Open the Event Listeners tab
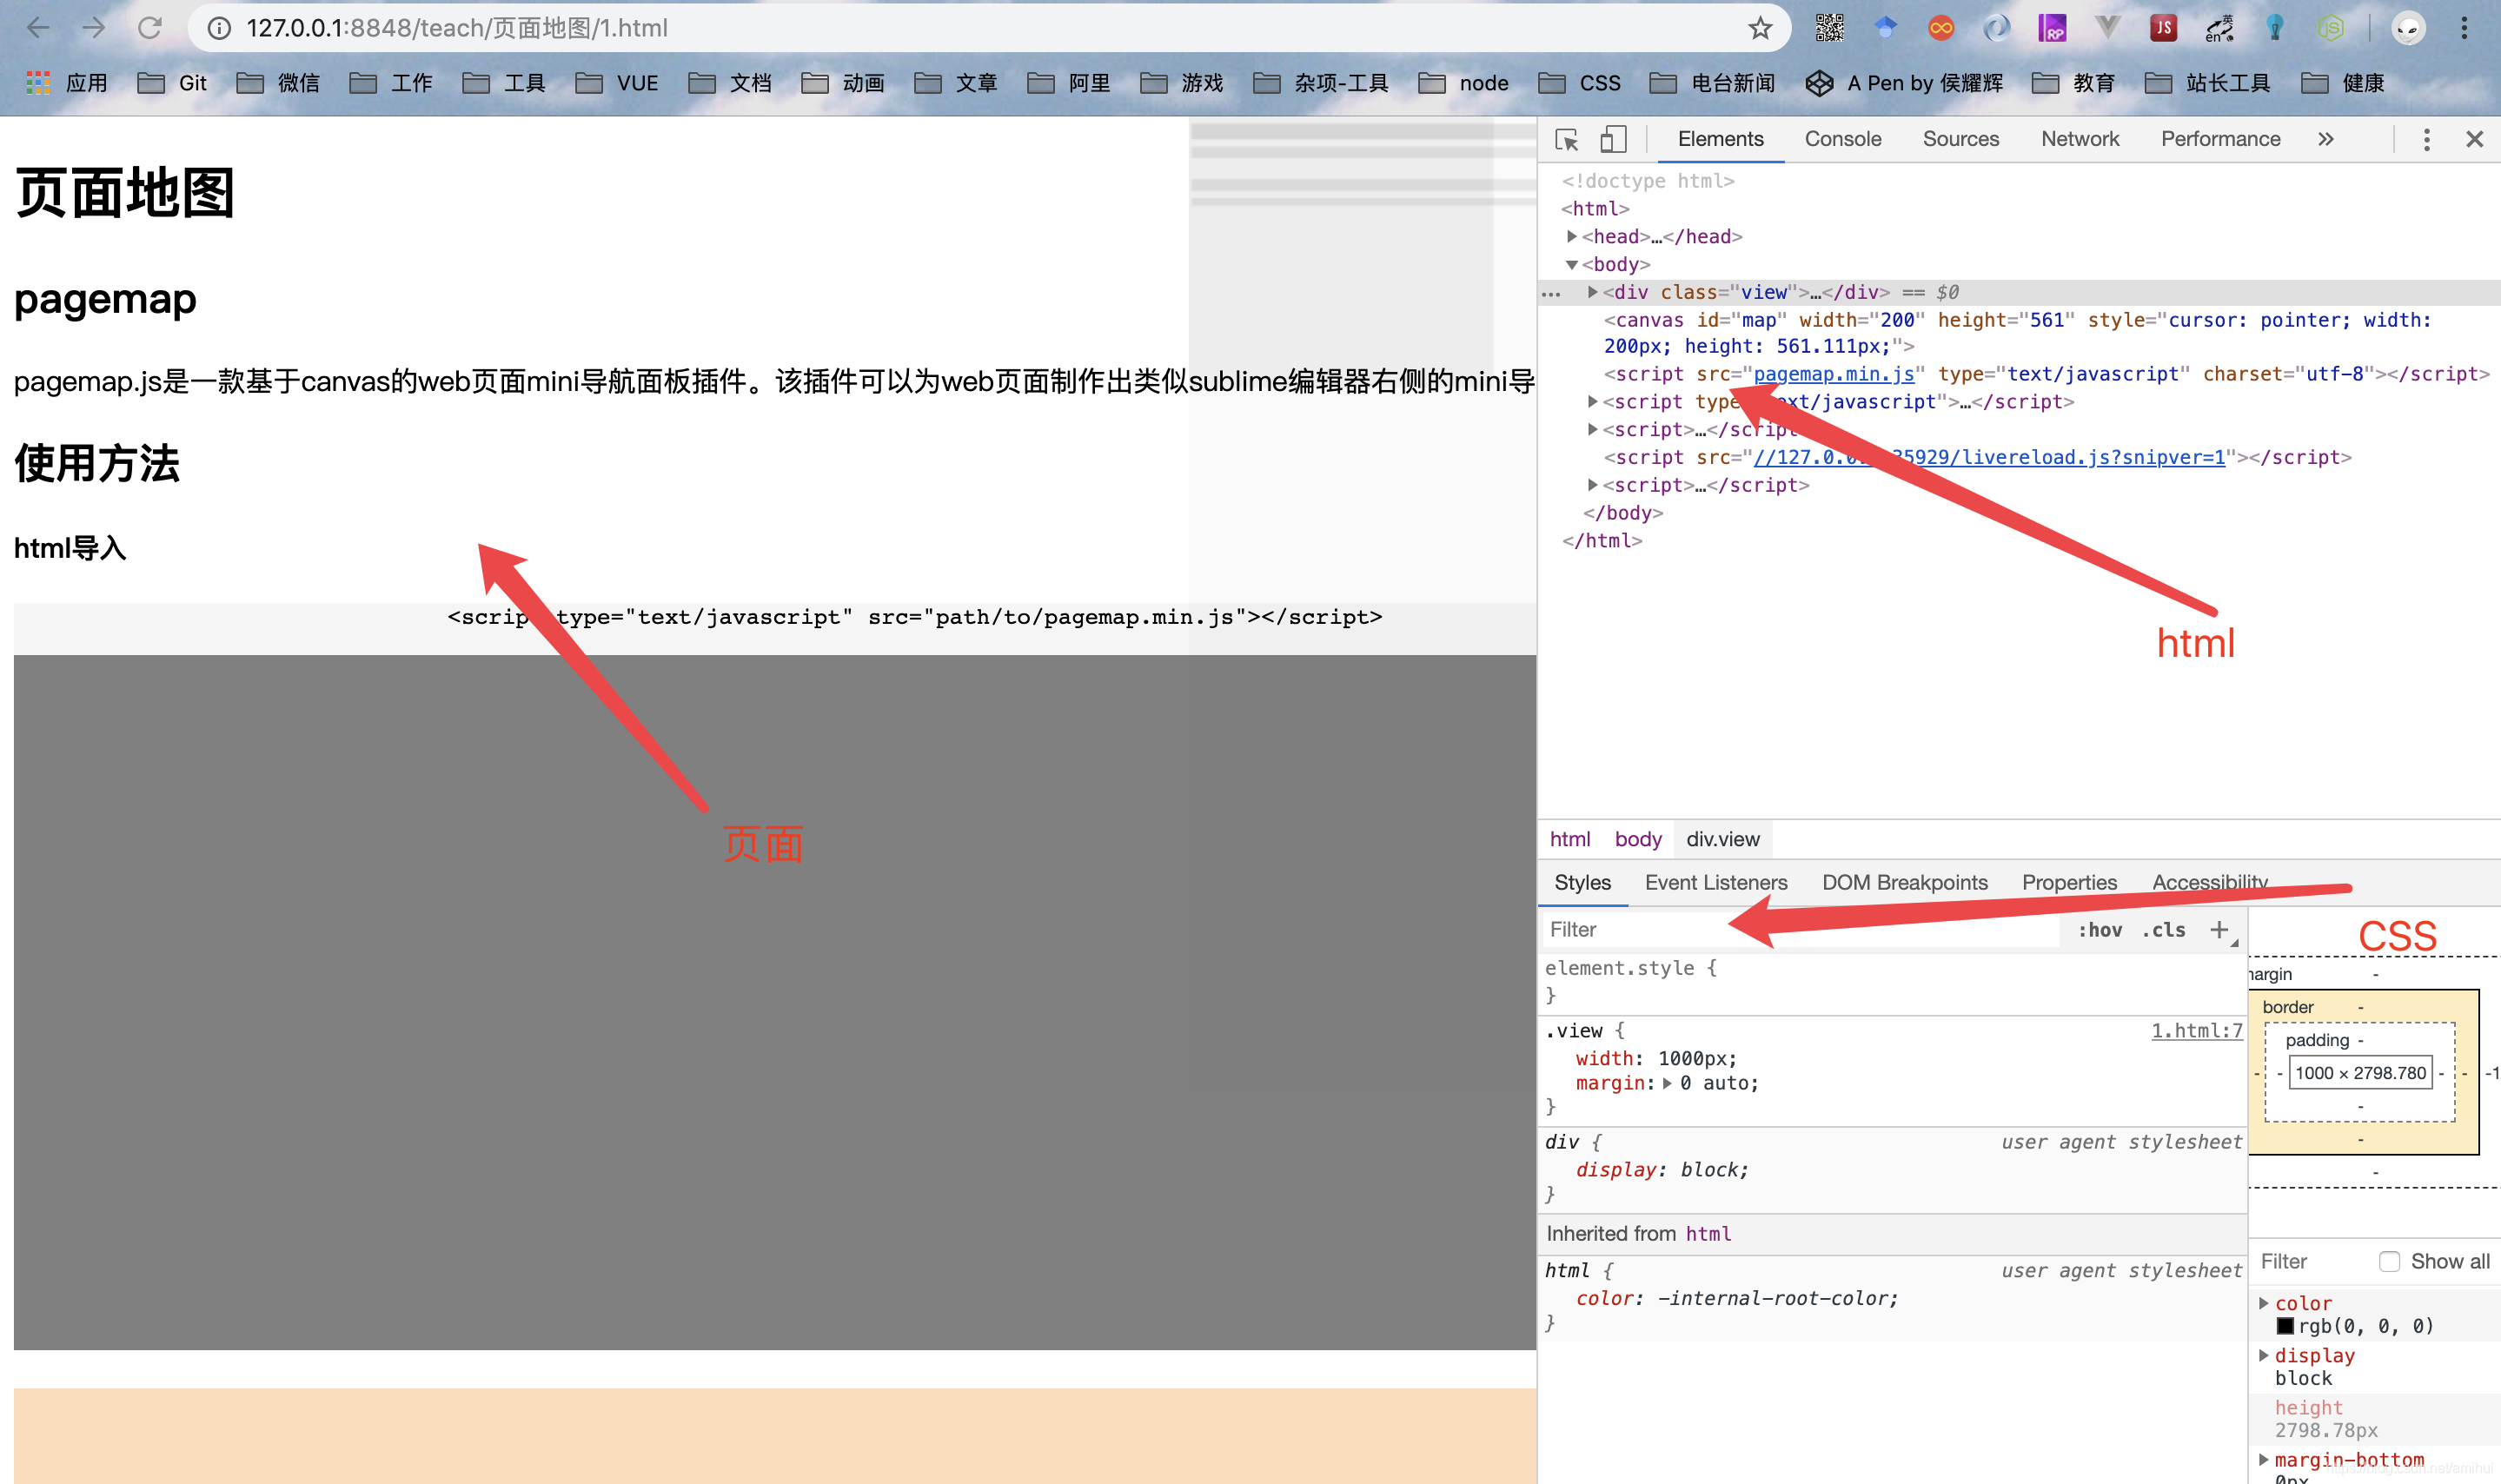This screenshot has width=2501, height=1484. (1715, 883)
